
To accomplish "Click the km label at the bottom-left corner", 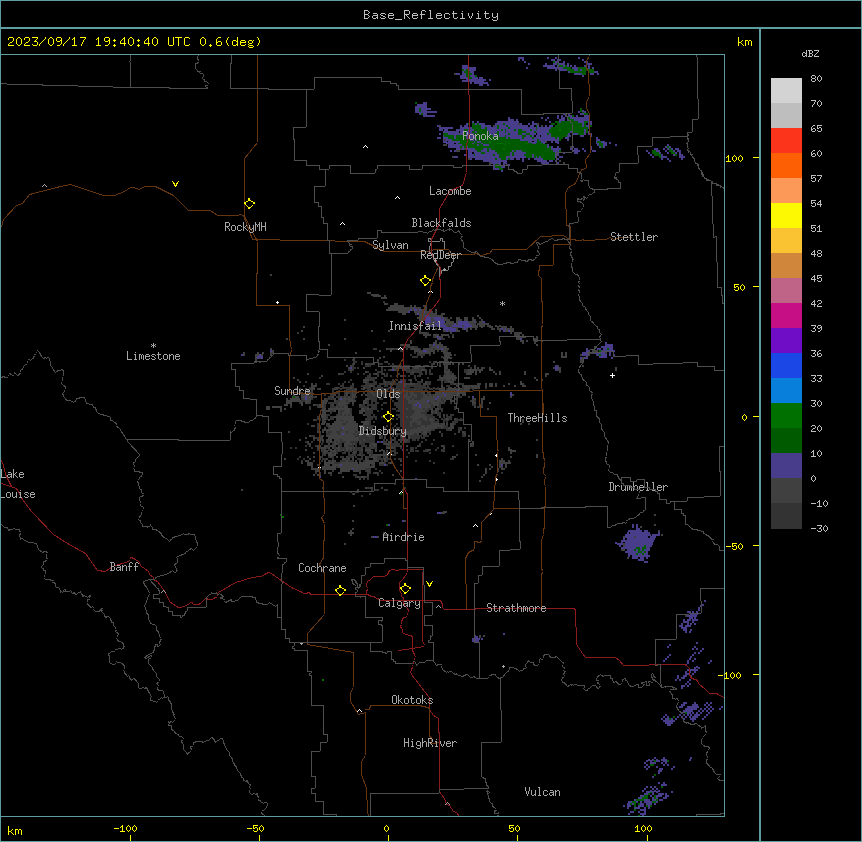I will click(15, 830).
